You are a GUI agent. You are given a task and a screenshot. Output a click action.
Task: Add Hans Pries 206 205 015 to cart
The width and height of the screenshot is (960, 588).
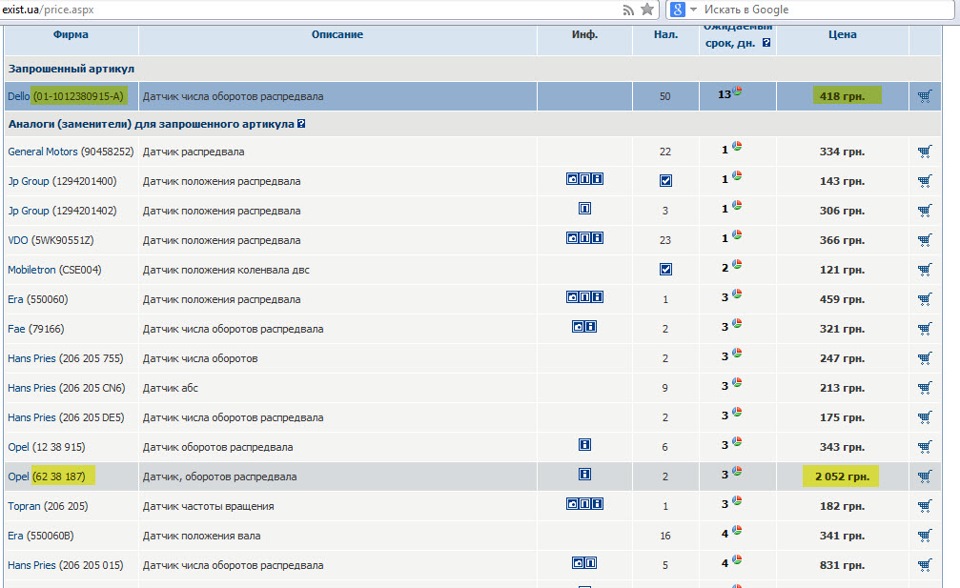click(x=924, y=565)
